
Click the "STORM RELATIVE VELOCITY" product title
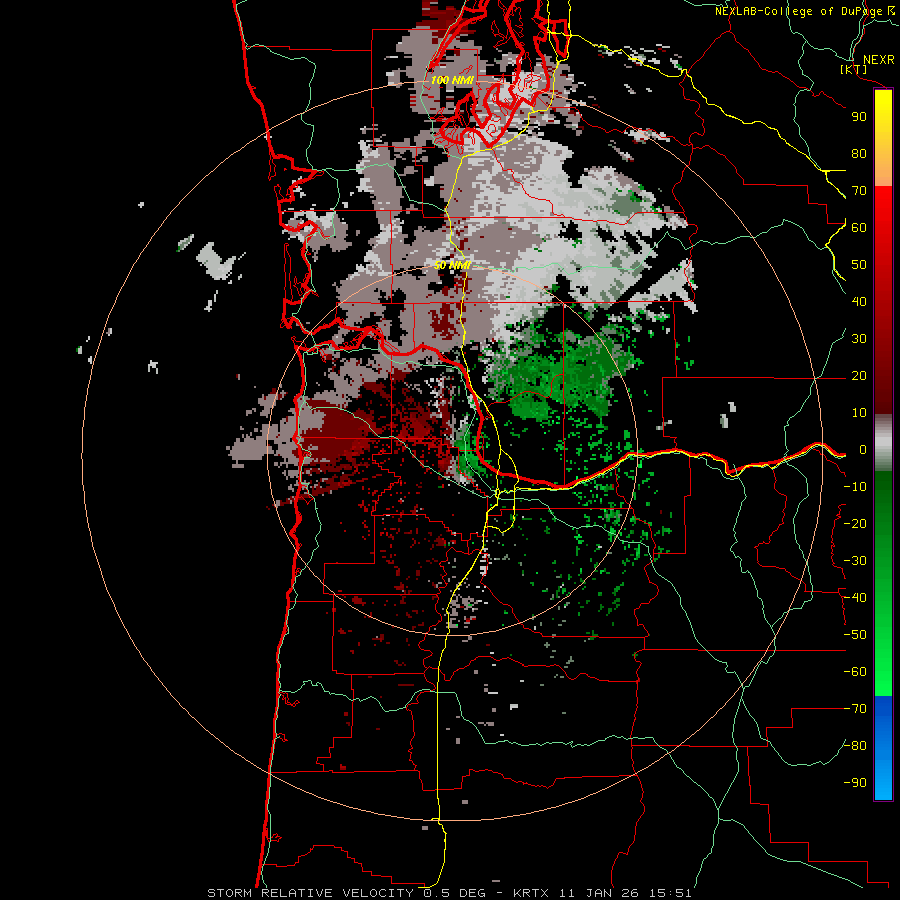(x=310, y=893)
